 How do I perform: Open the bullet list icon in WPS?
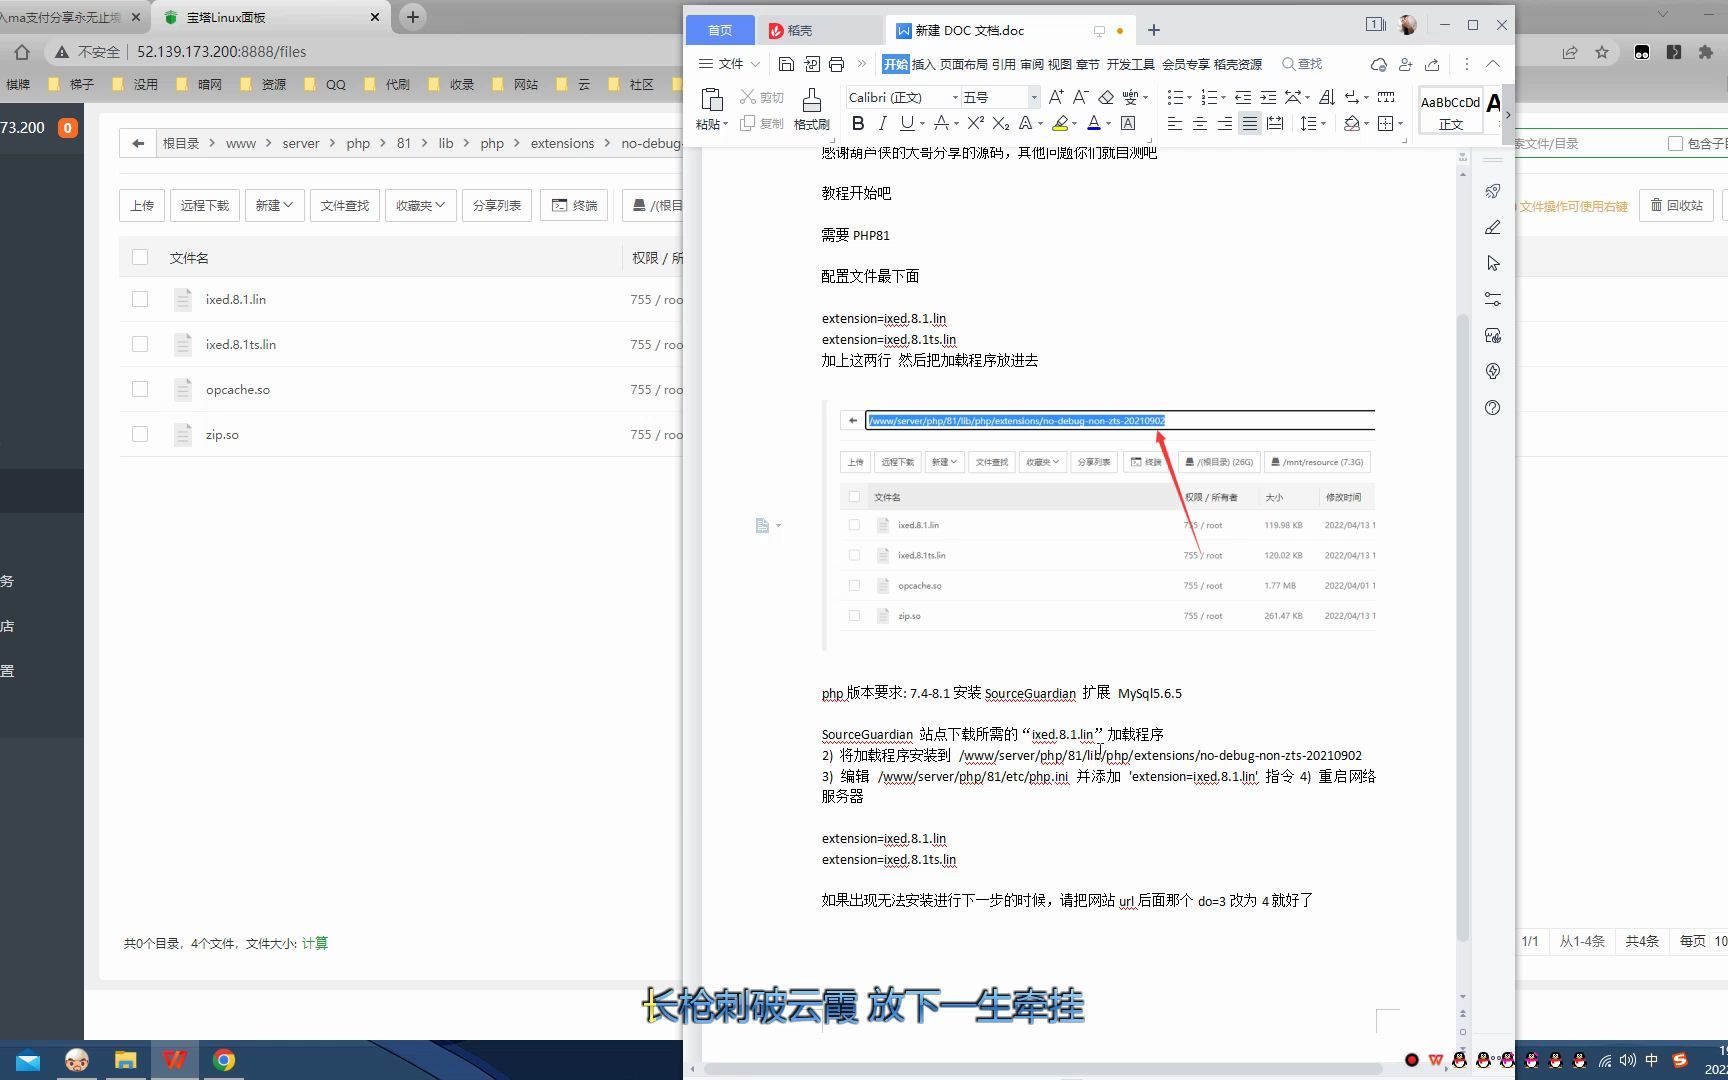1176,97
